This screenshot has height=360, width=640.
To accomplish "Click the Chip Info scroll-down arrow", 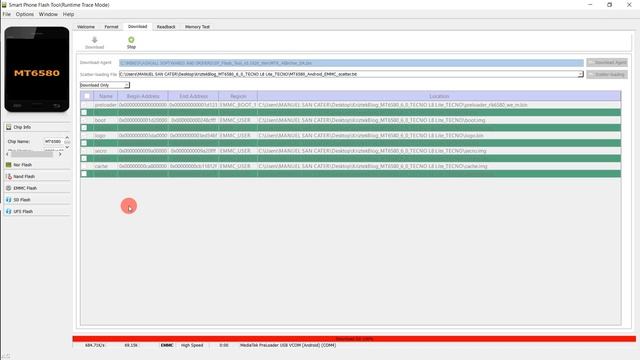I will pos(67,147).
